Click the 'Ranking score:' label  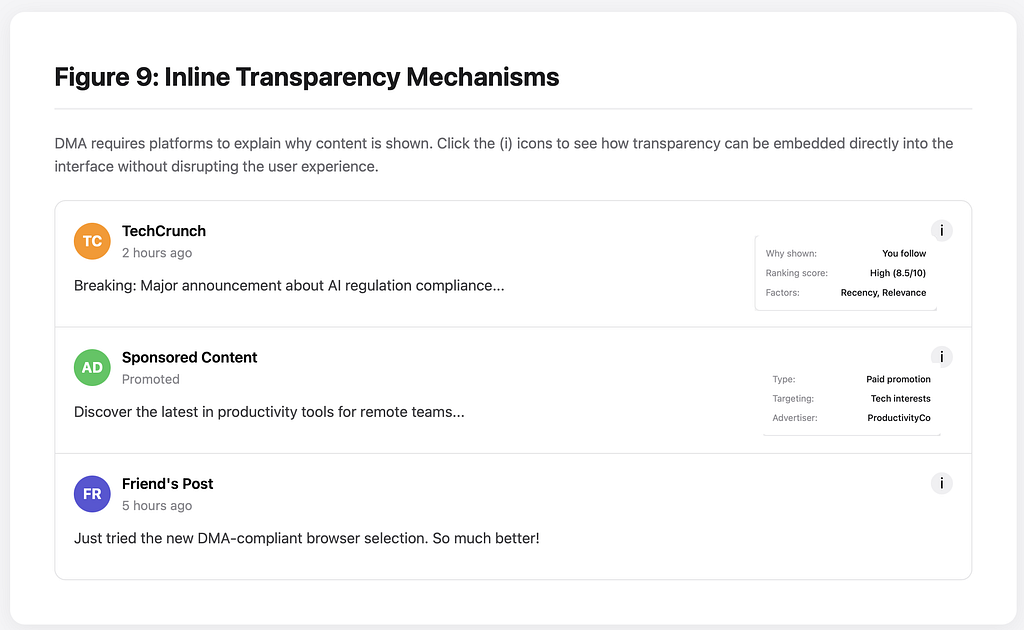(796, 273)
